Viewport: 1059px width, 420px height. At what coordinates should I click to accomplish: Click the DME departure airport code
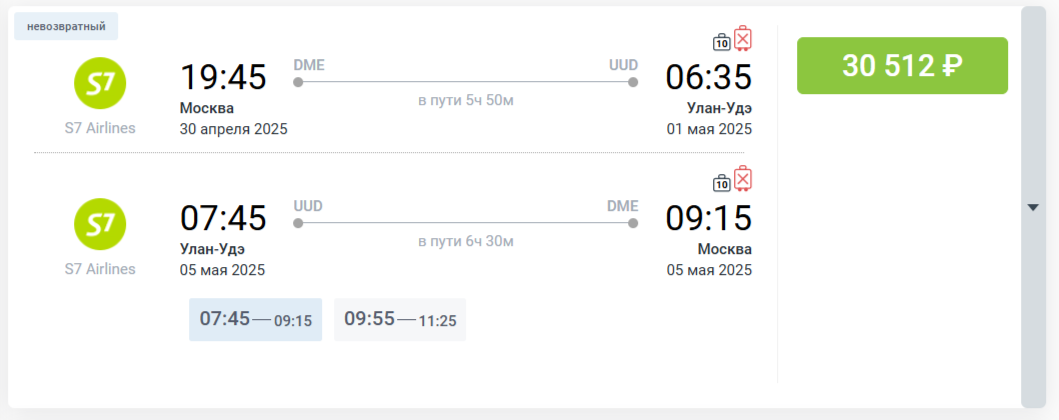click(x=309, y=65)
